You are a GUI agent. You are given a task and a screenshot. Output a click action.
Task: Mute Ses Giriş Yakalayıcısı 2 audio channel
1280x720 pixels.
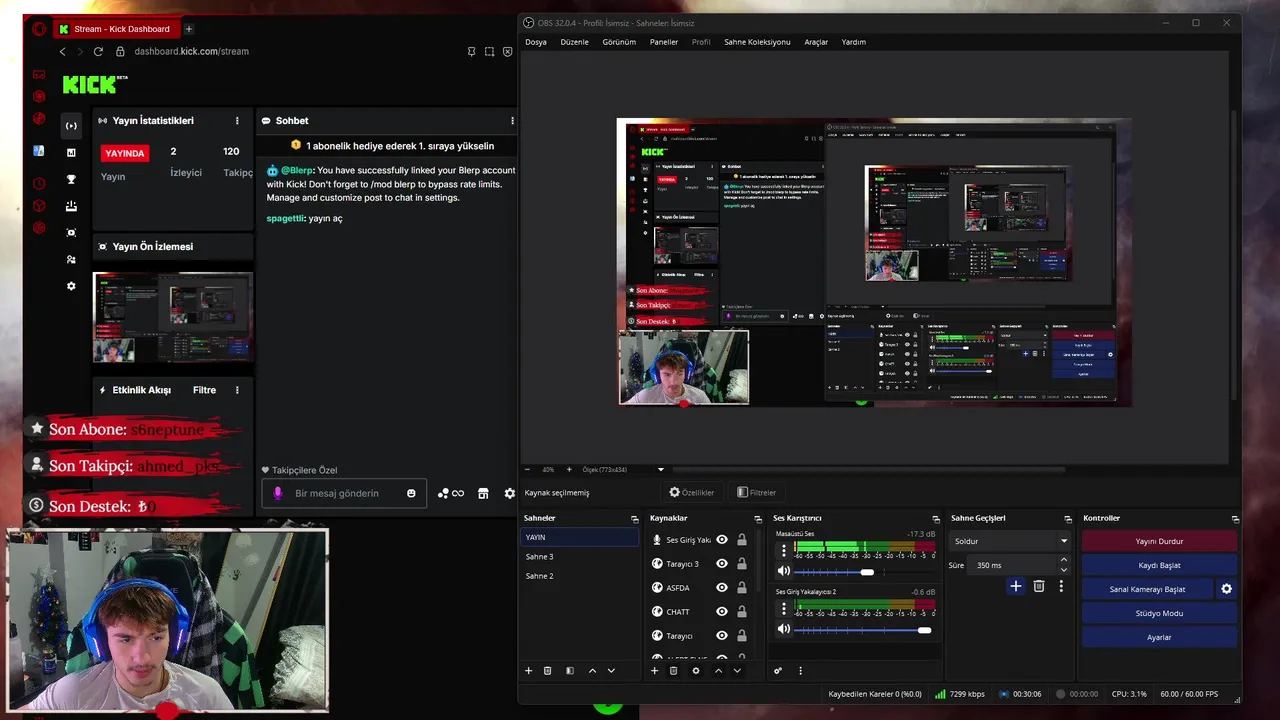[x=784, y=629]
